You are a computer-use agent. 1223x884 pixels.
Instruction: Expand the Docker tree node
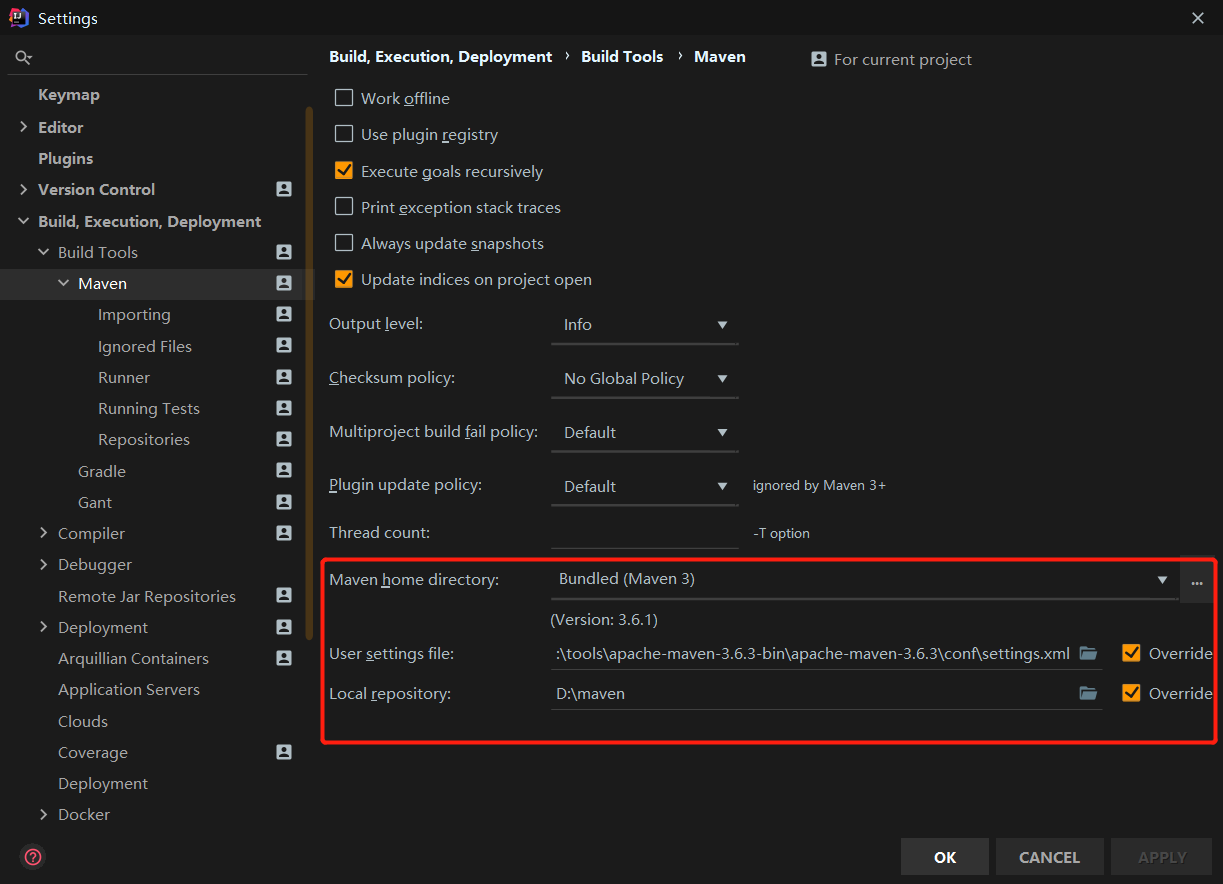click(44, 814)
